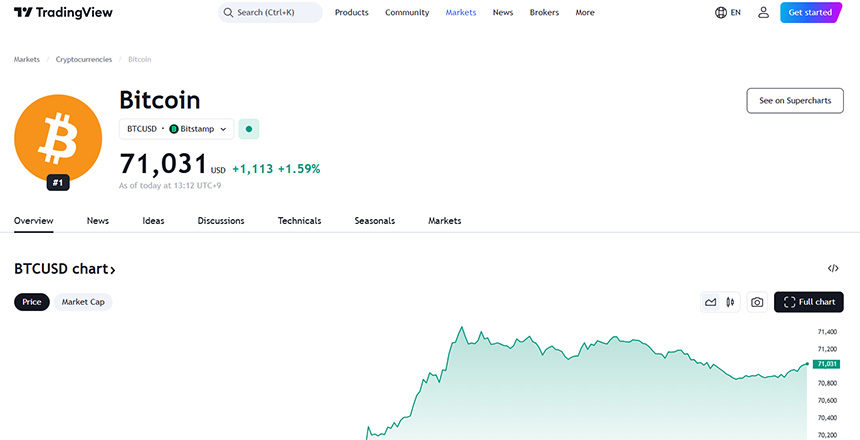Open the Brokers menu
The image size is (860, 440).
544,13
